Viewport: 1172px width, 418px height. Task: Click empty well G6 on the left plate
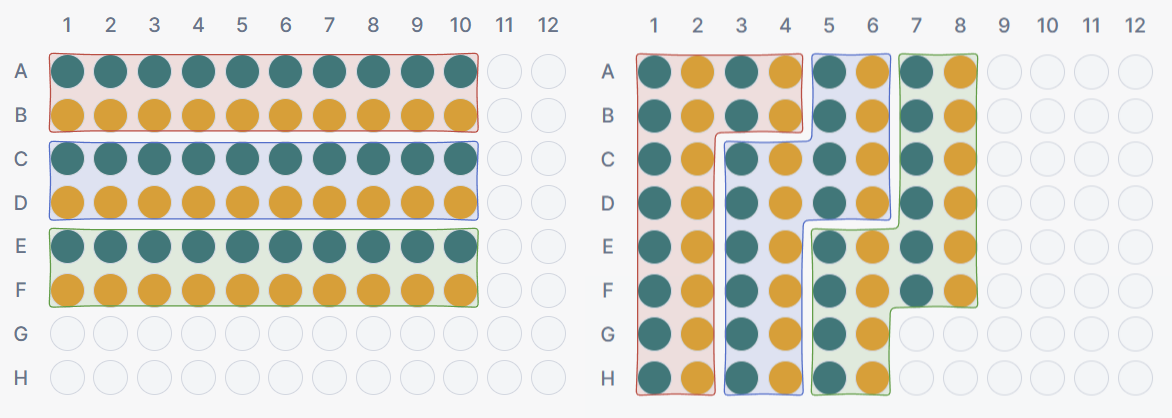click(x=285, y=334)
